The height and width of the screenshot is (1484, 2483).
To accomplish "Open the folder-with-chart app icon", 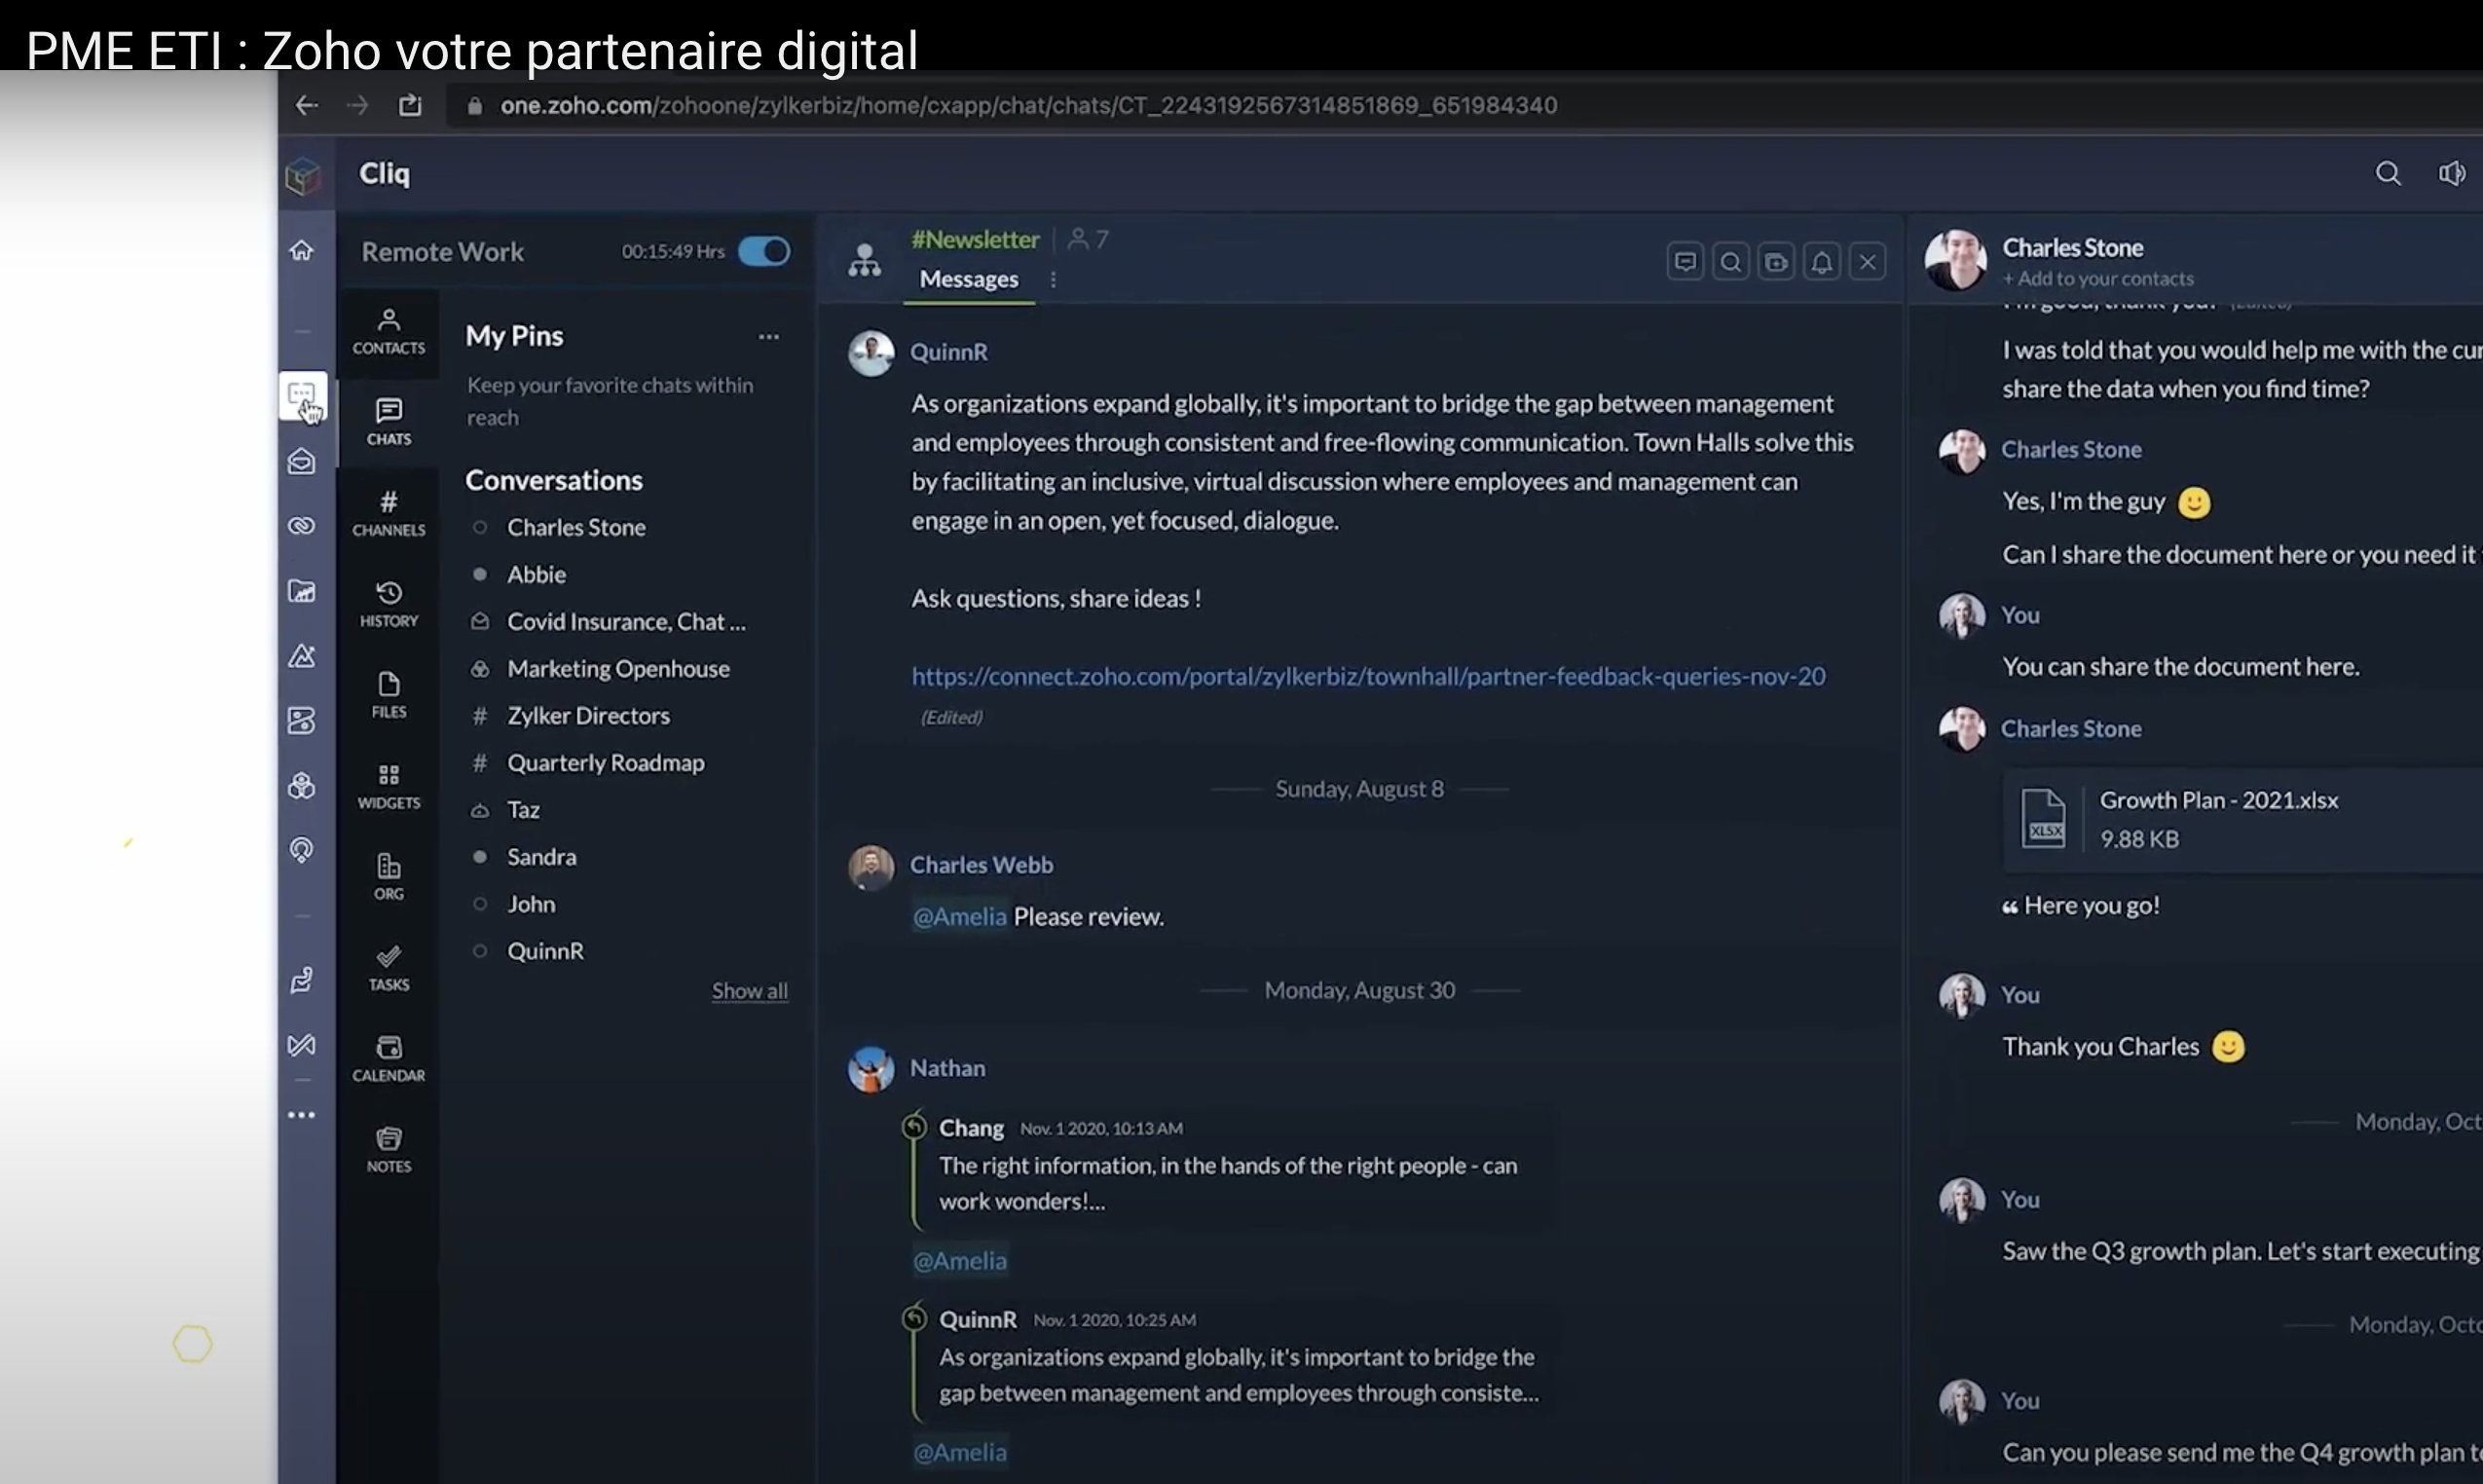I will [x=302, y=590].
